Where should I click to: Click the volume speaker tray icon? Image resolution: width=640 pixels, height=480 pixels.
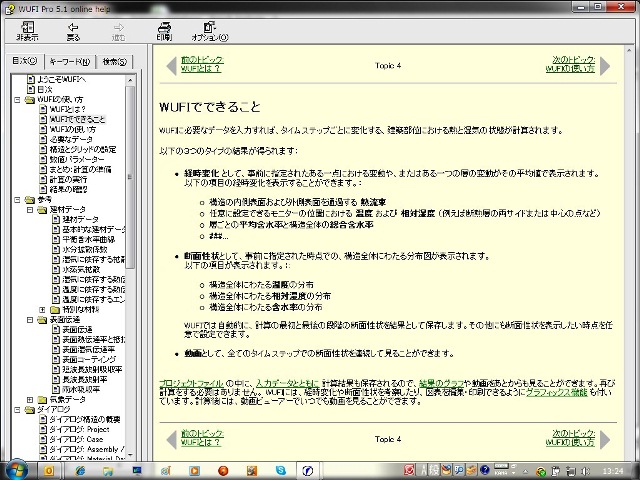[x=586, y=471]
